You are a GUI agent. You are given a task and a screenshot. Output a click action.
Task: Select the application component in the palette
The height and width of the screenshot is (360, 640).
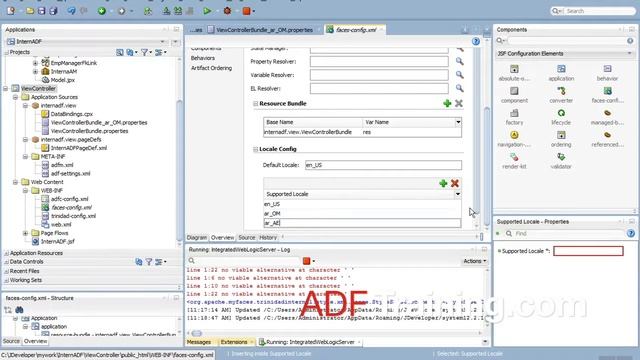pos(561,73)
